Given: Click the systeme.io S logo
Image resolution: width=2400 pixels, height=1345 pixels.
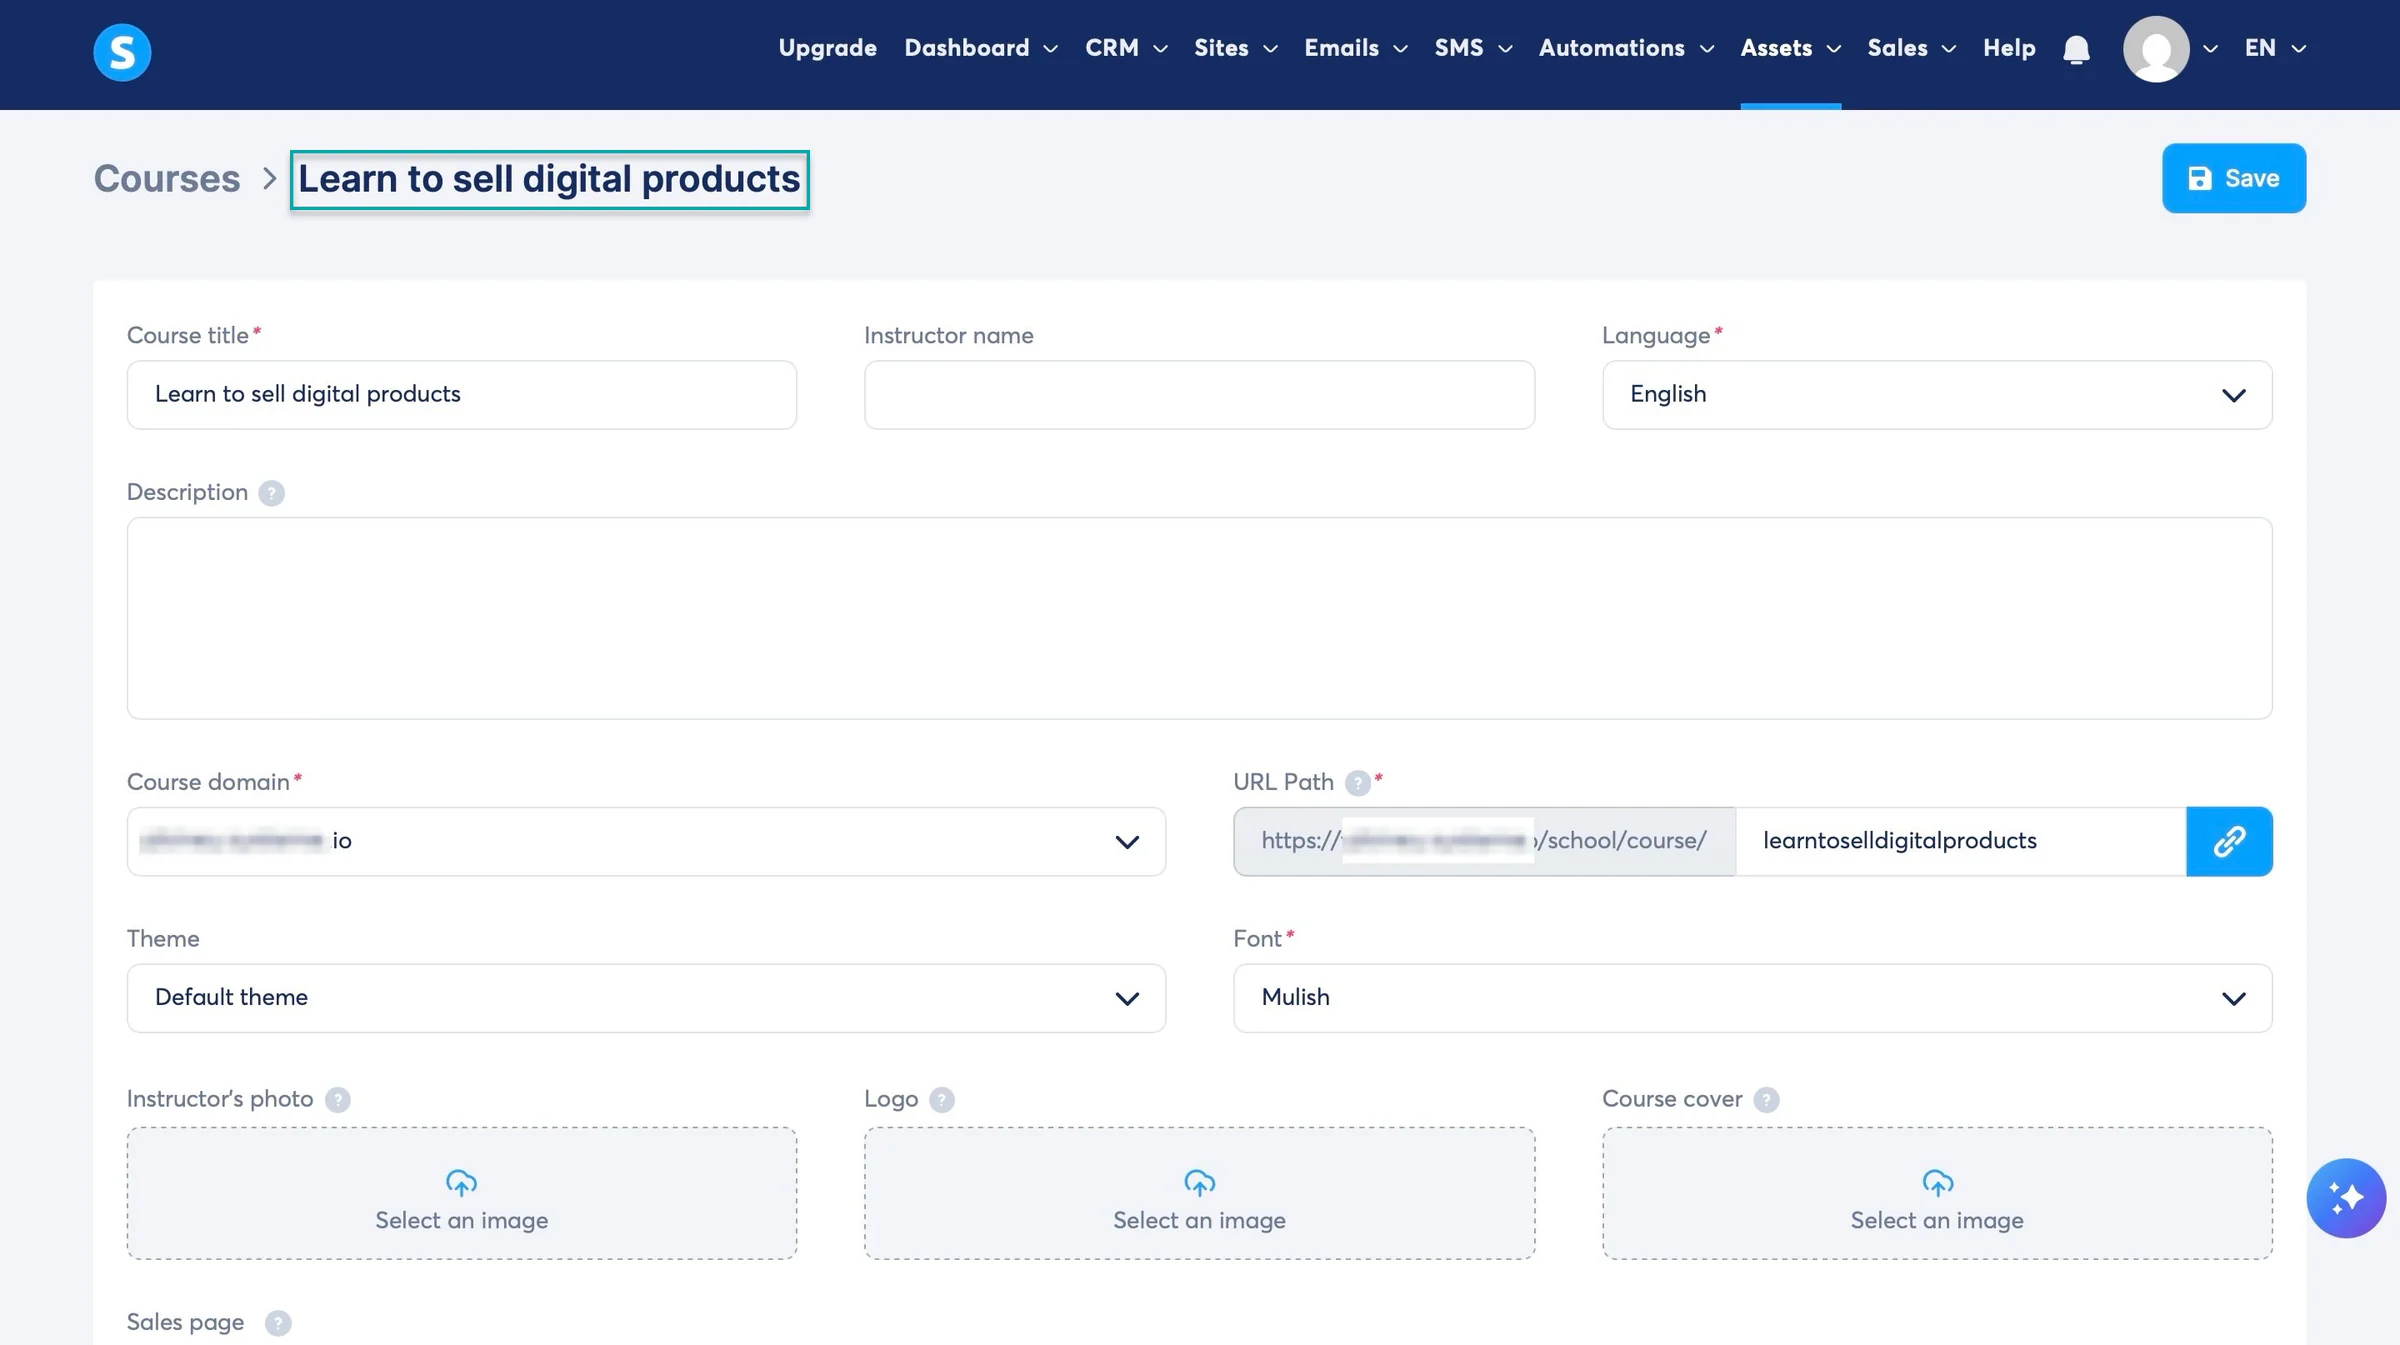Looking at the screenshot, I should 122,52.
